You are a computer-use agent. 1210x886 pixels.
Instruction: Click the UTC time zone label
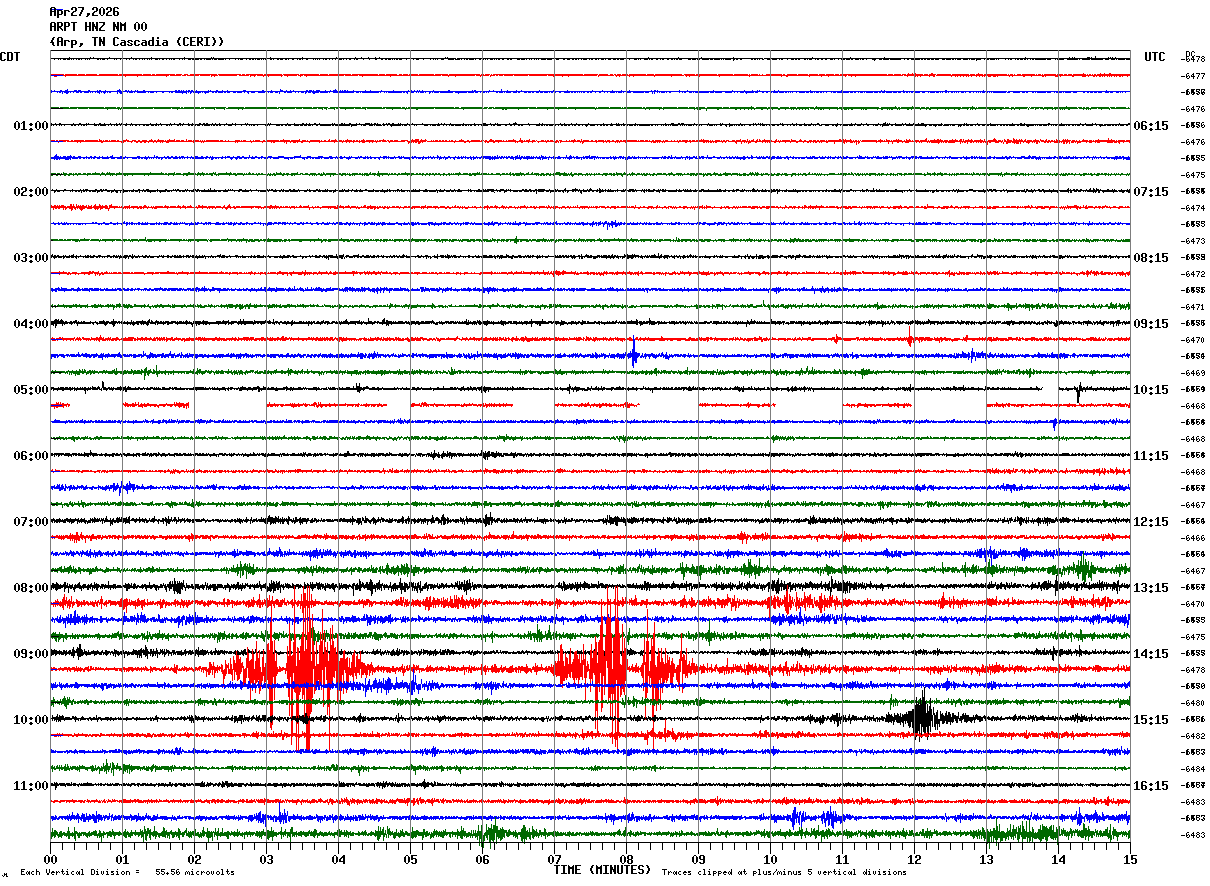[x=1155, y=57]
